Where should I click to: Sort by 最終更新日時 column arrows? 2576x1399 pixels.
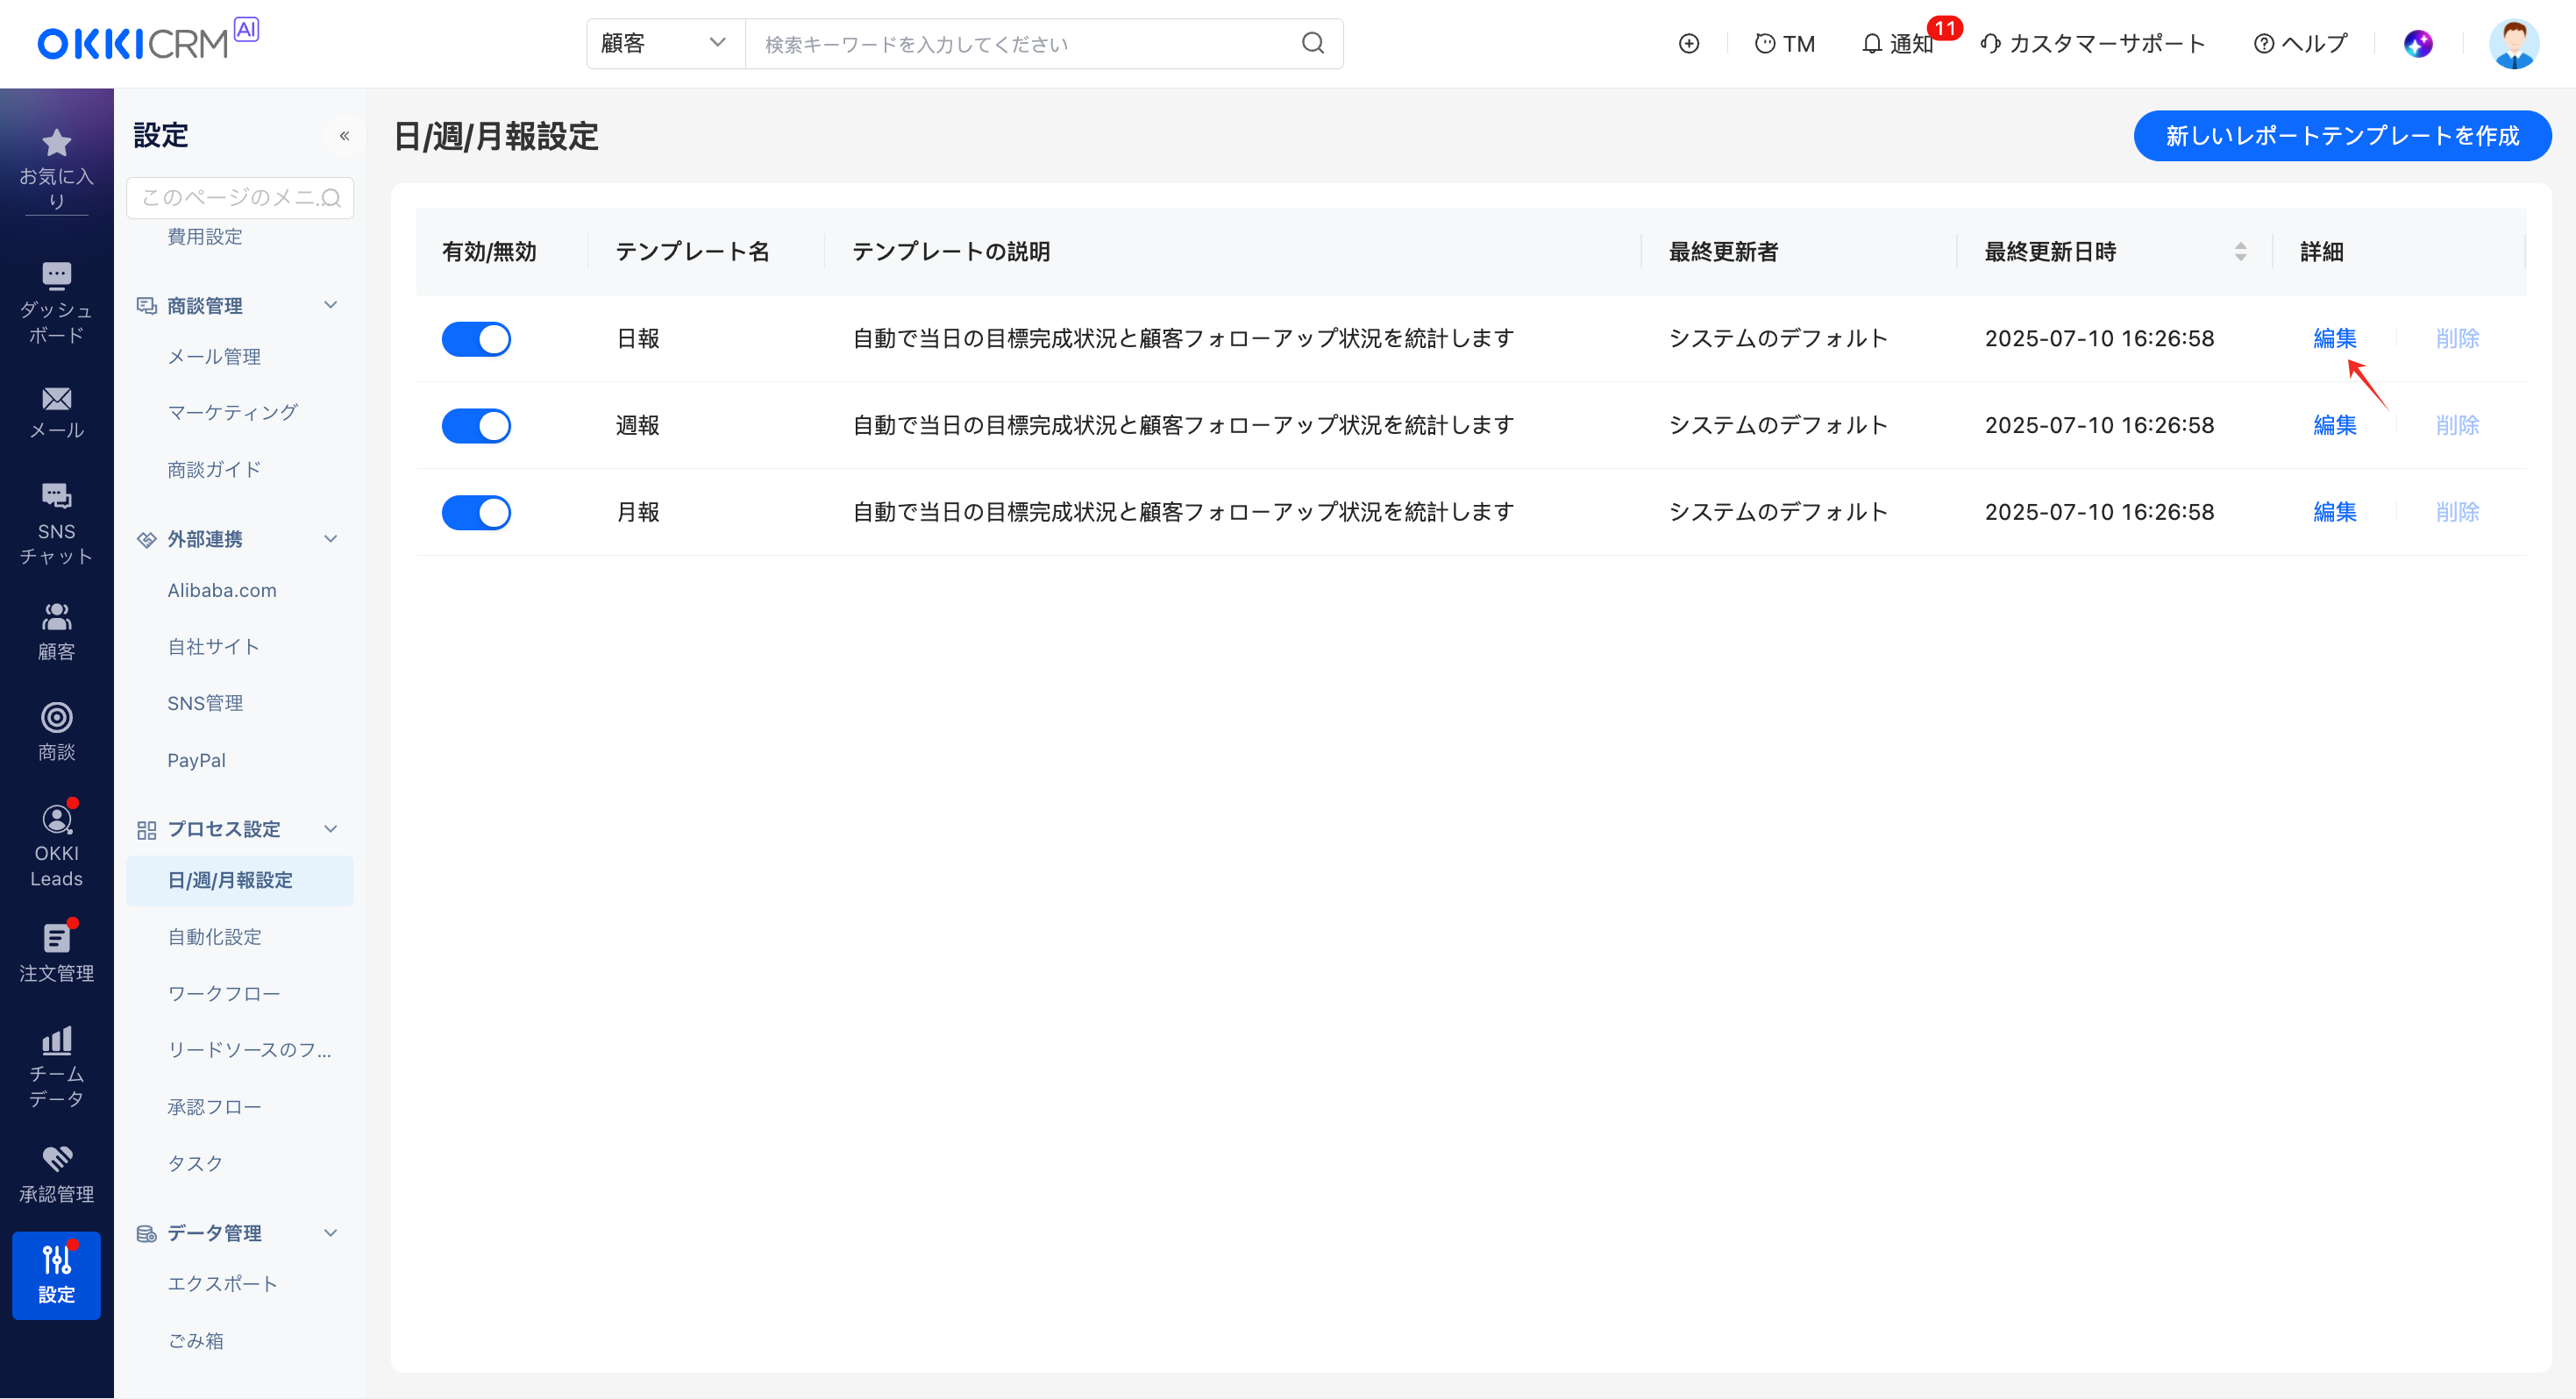[x=2240, y=252]
